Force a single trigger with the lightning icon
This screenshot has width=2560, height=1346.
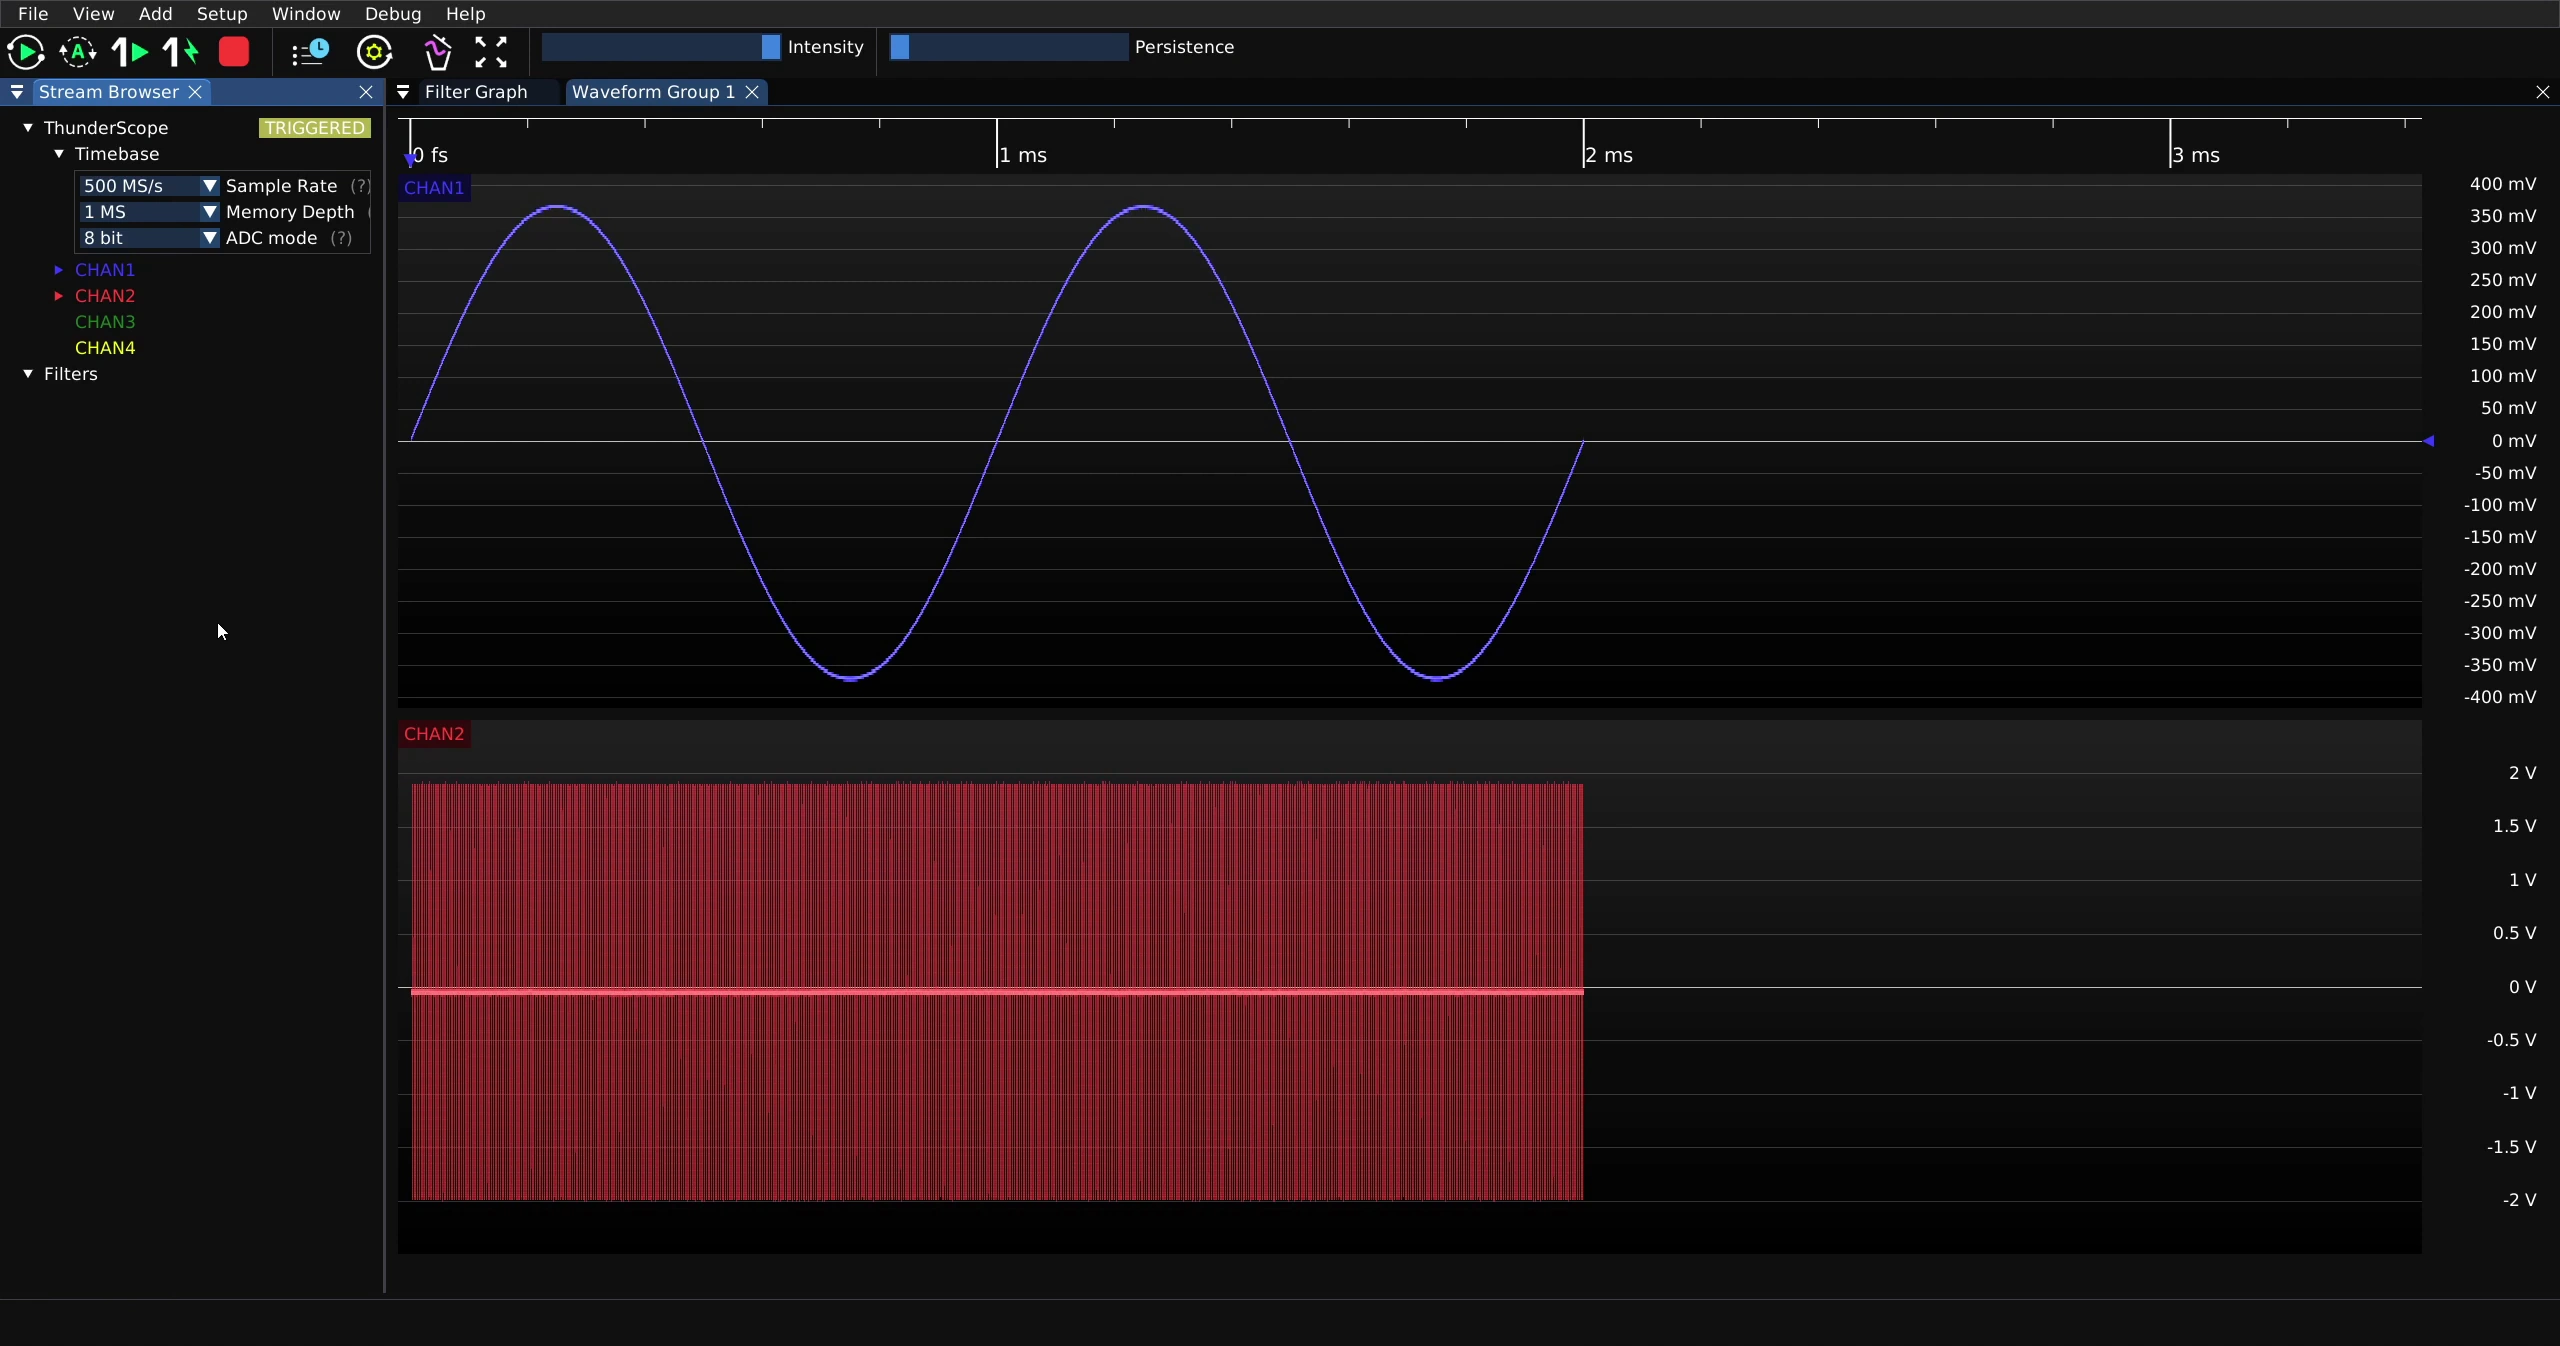click(x=182, y=52)
